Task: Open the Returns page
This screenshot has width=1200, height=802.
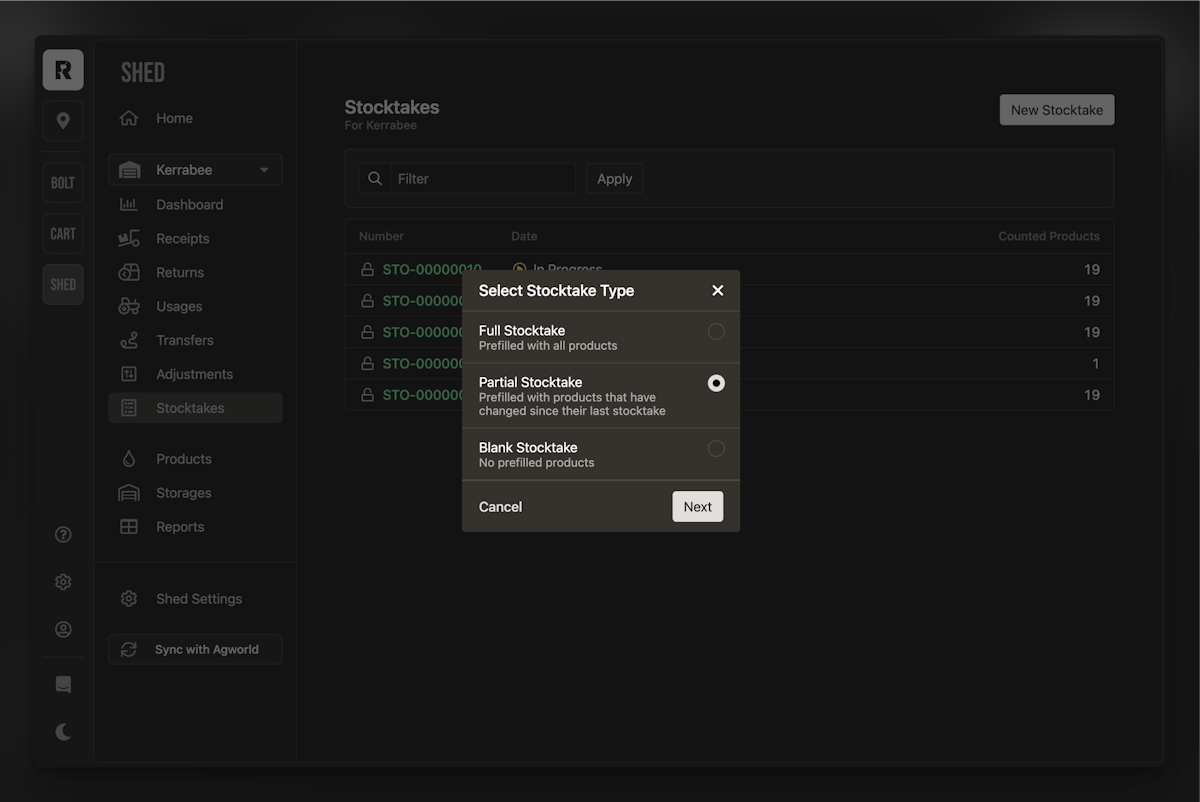Action: [x=181, y=272]
